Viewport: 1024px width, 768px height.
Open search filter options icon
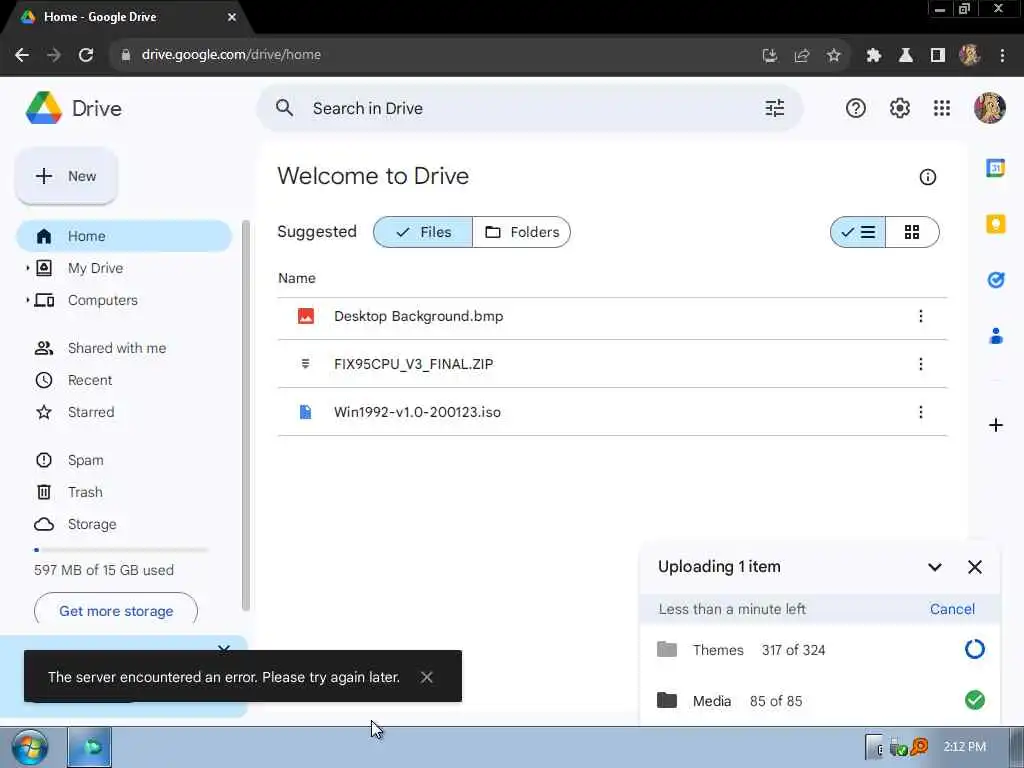775,108
